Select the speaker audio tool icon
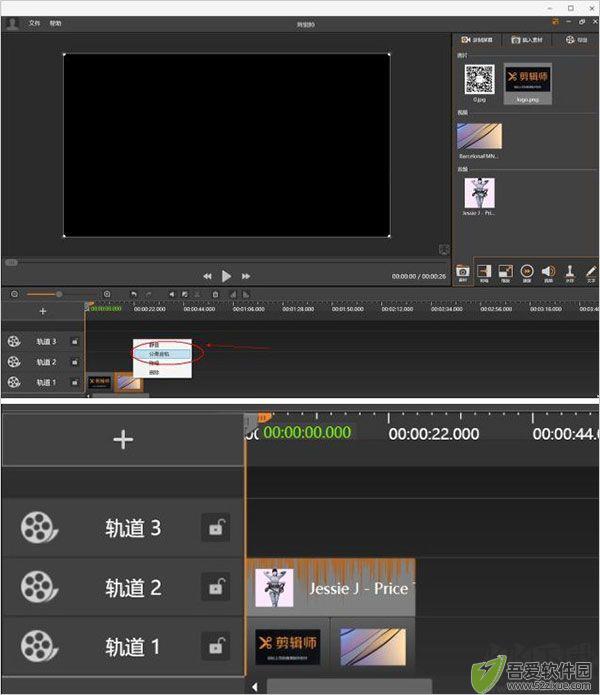Image resolution: width=600 pixels, height=695 pixels. point(549,273)
